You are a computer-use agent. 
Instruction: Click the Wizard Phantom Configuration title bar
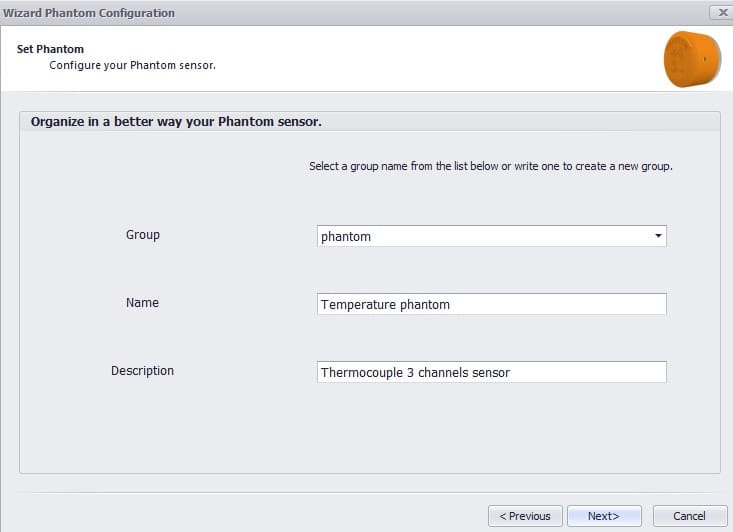300,13
